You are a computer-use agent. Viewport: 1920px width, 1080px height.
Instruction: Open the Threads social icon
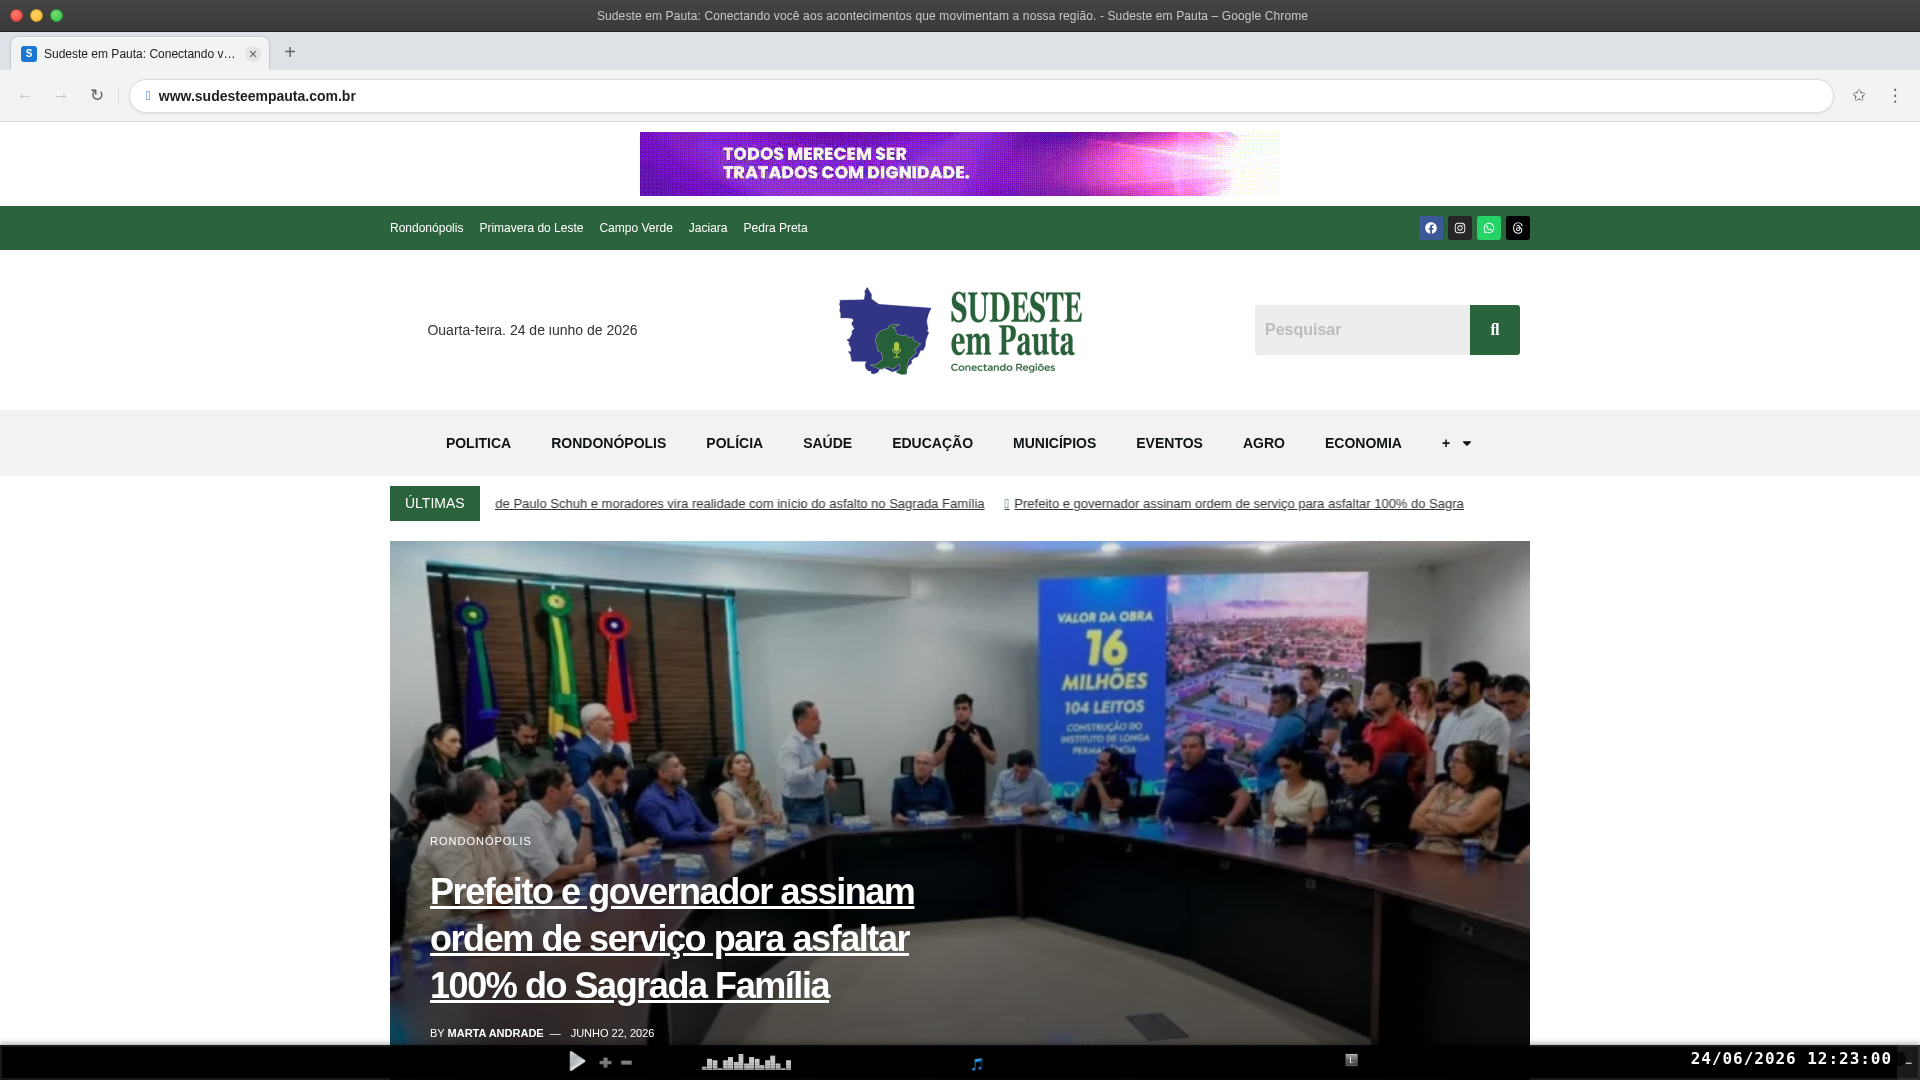pyautogui.click(x=1518, y=228)
